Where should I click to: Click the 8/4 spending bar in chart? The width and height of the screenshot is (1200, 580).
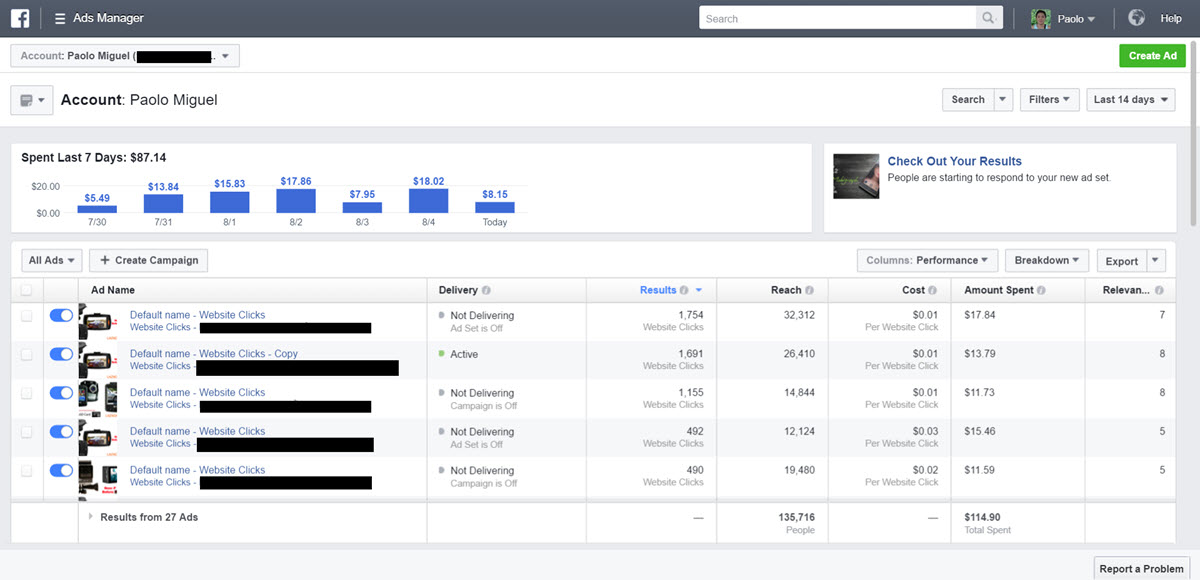[x=428, y=201]
